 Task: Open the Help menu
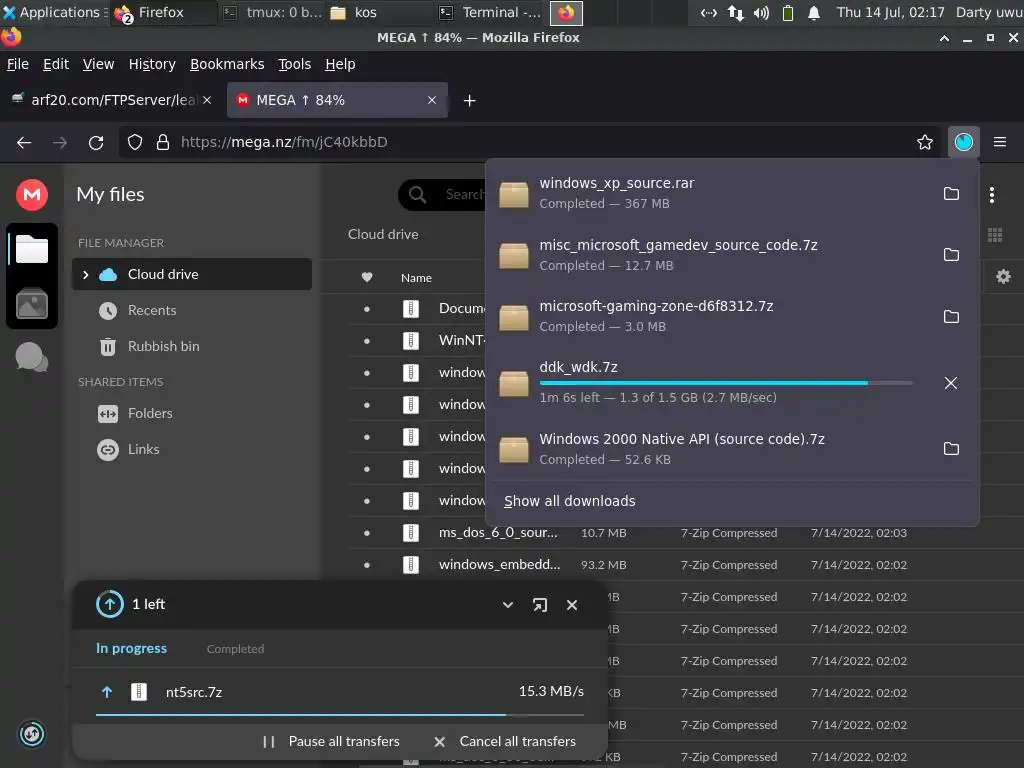(340, 64)
